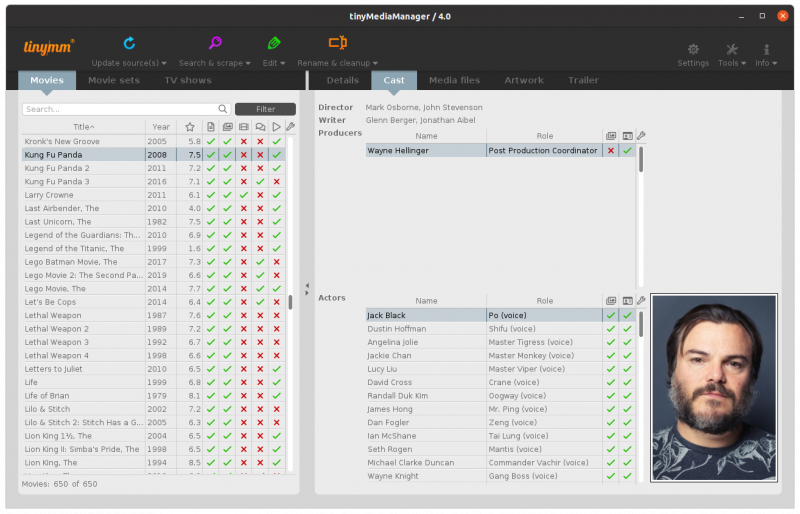Switch to the Movie sets tab

[114, 80]
